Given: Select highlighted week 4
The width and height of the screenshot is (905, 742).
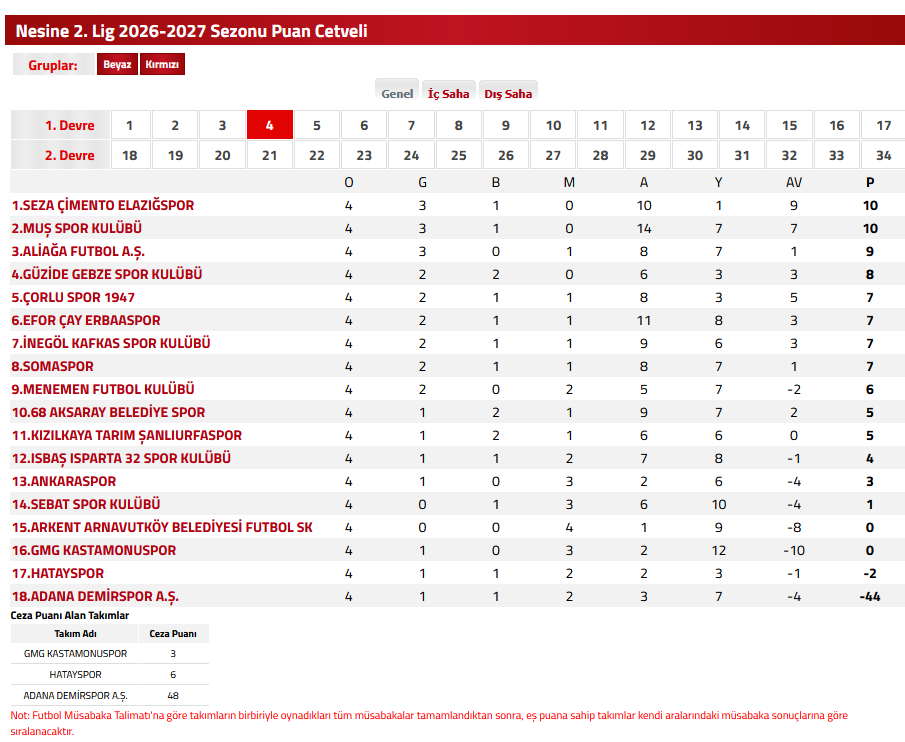Looking at the screenshot, I should [270, 125].
